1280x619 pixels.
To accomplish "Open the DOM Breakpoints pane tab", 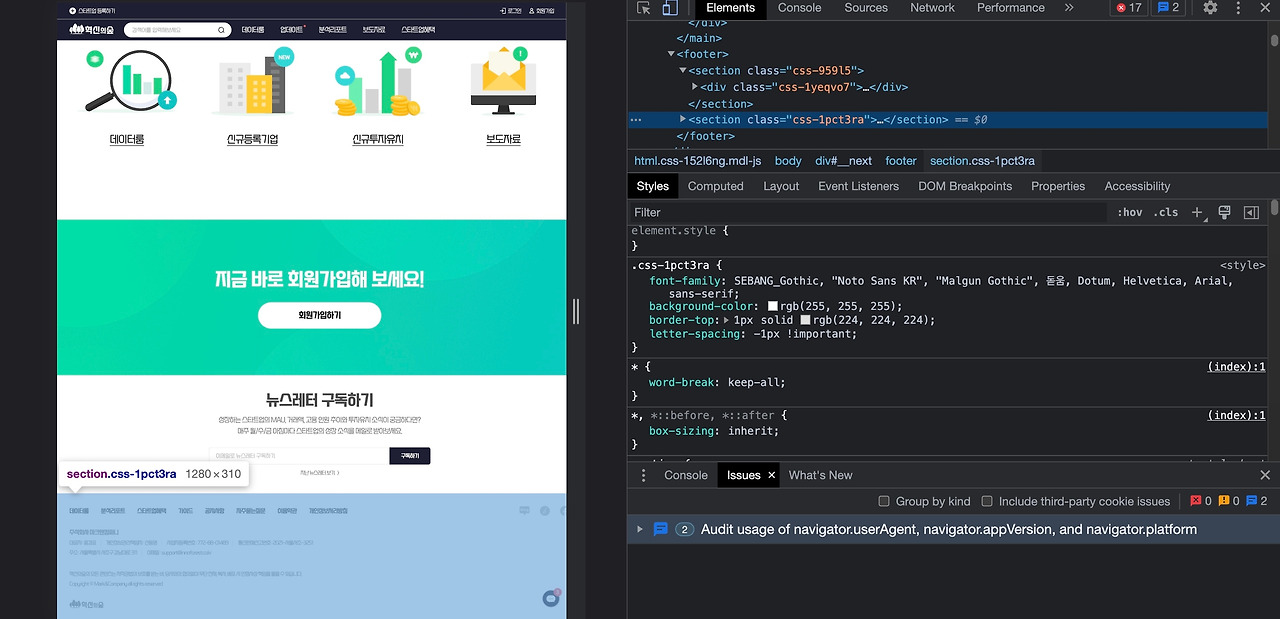I will (x=965, y=186).
